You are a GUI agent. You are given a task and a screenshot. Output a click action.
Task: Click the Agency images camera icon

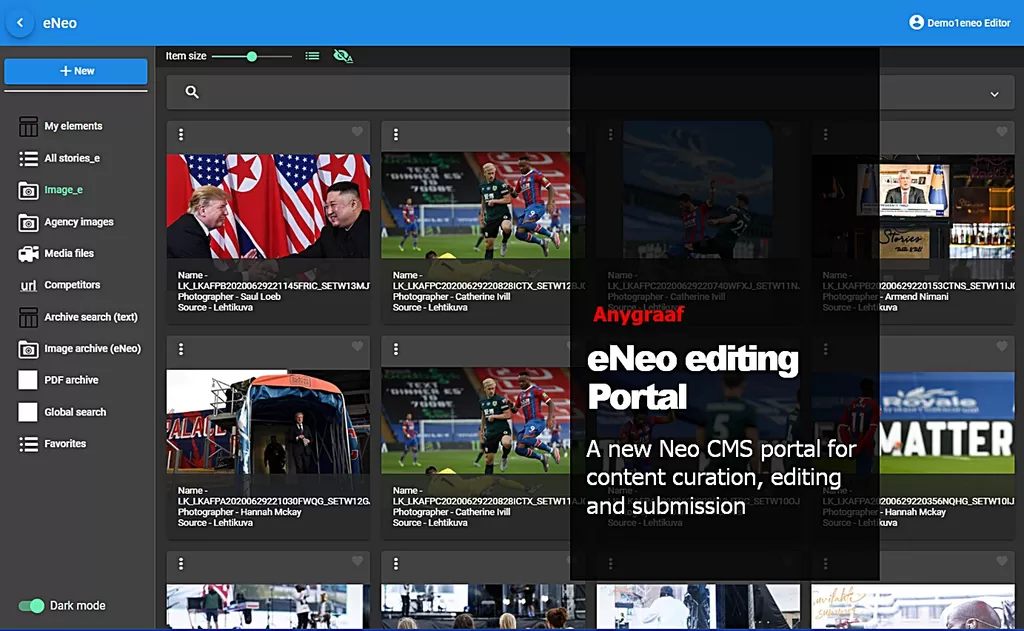pyautogui.click(x=28, y=222)
